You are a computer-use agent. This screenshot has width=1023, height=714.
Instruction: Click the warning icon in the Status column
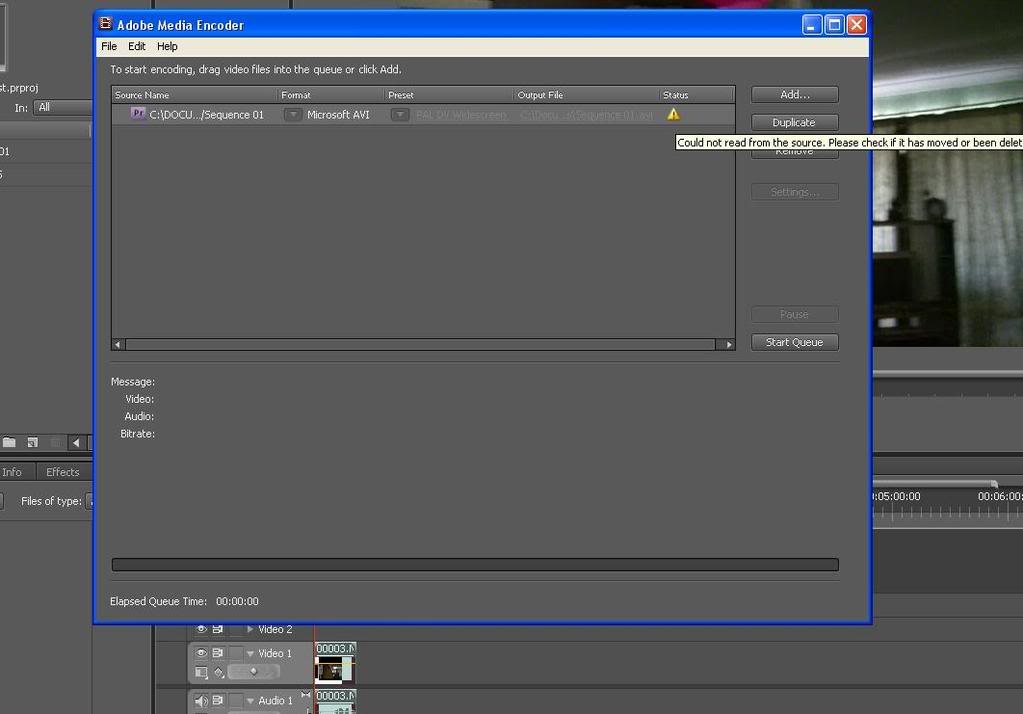tap(673, 114)
